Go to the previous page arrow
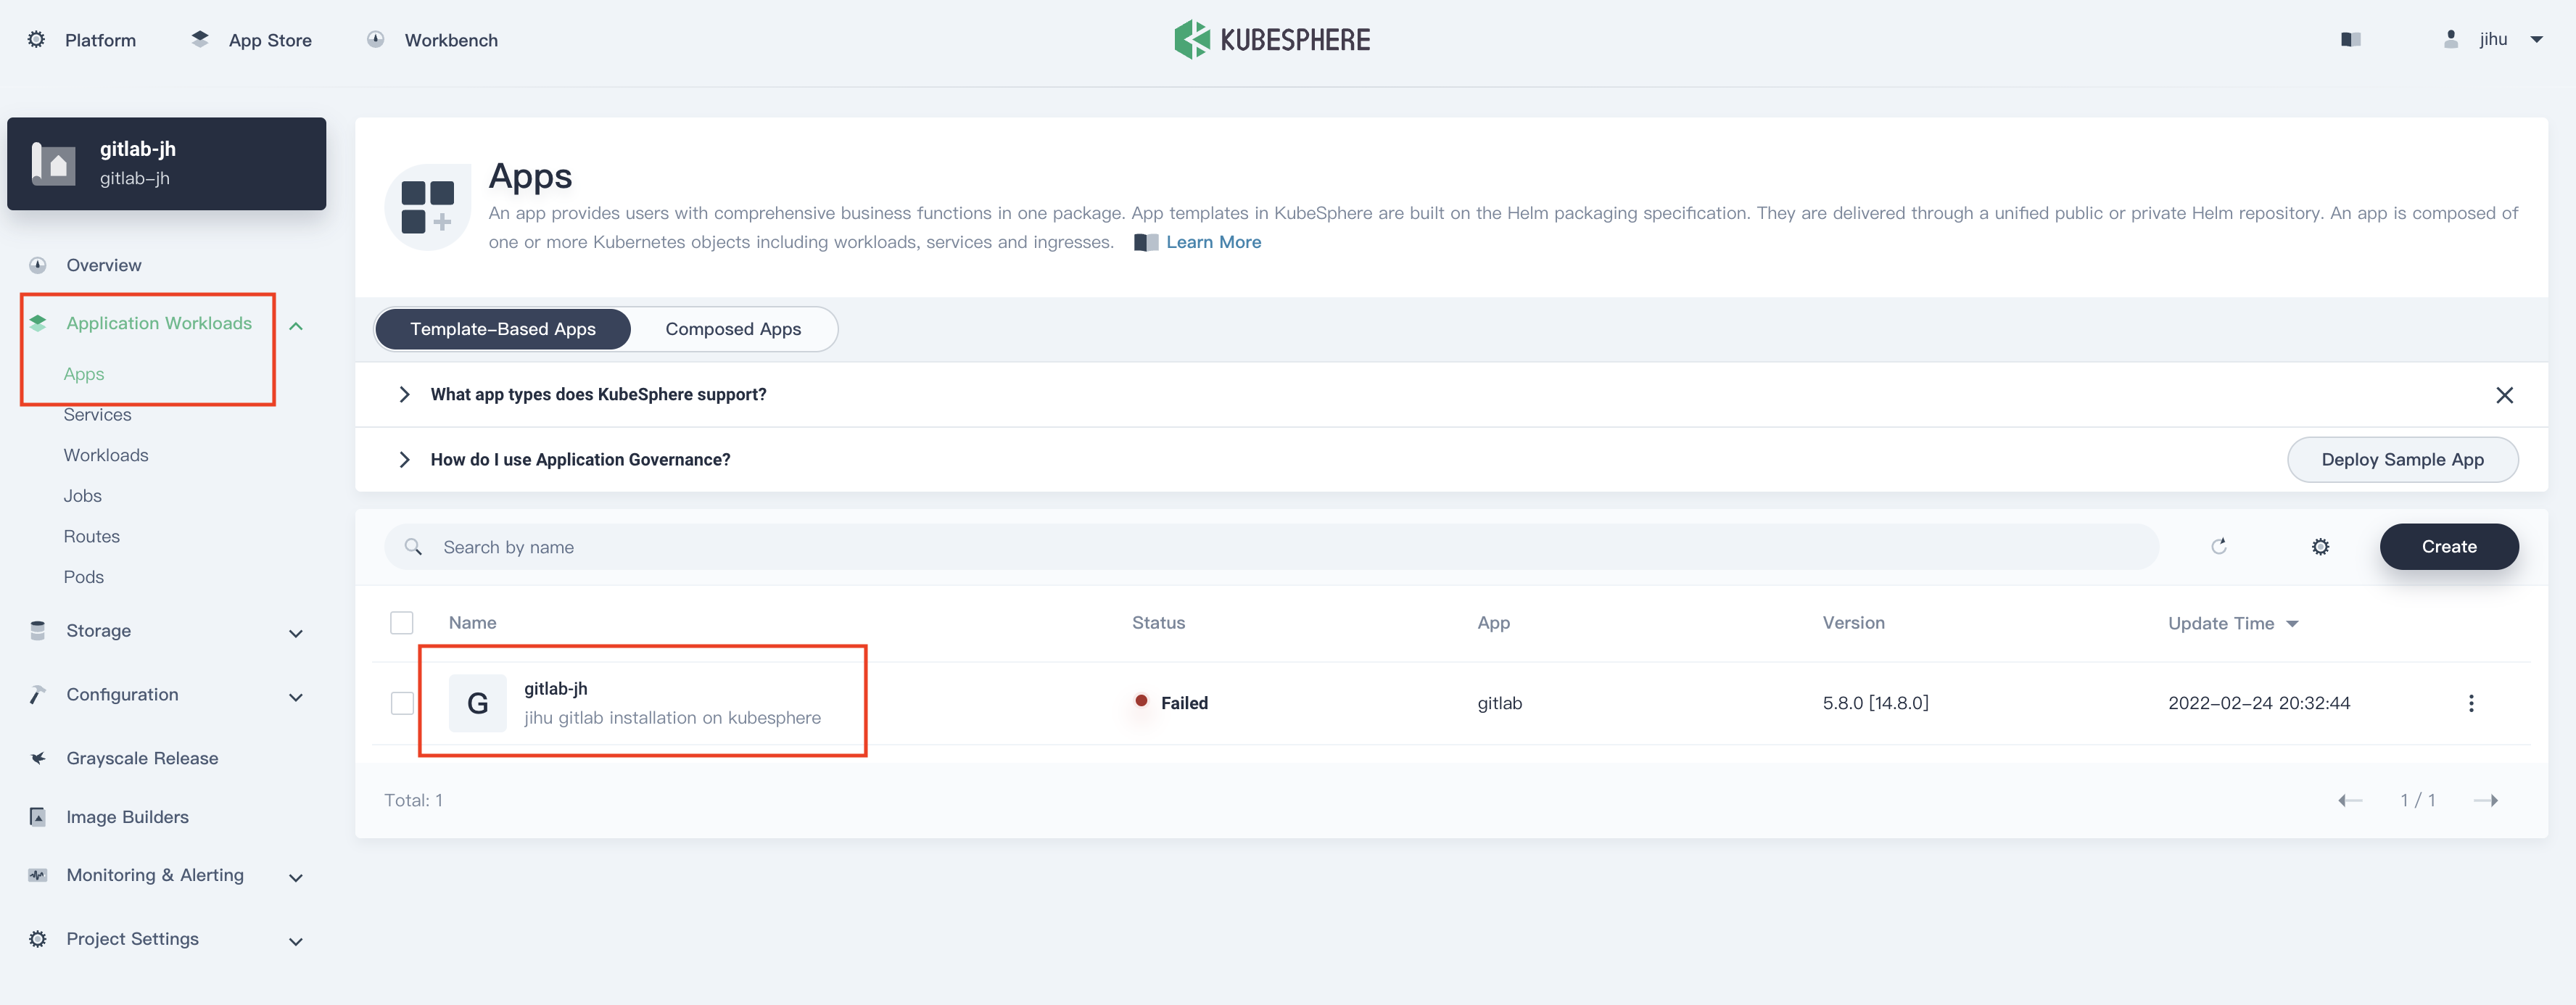The width and height of the screenshot is (2576, 1005). point(2351,800)
